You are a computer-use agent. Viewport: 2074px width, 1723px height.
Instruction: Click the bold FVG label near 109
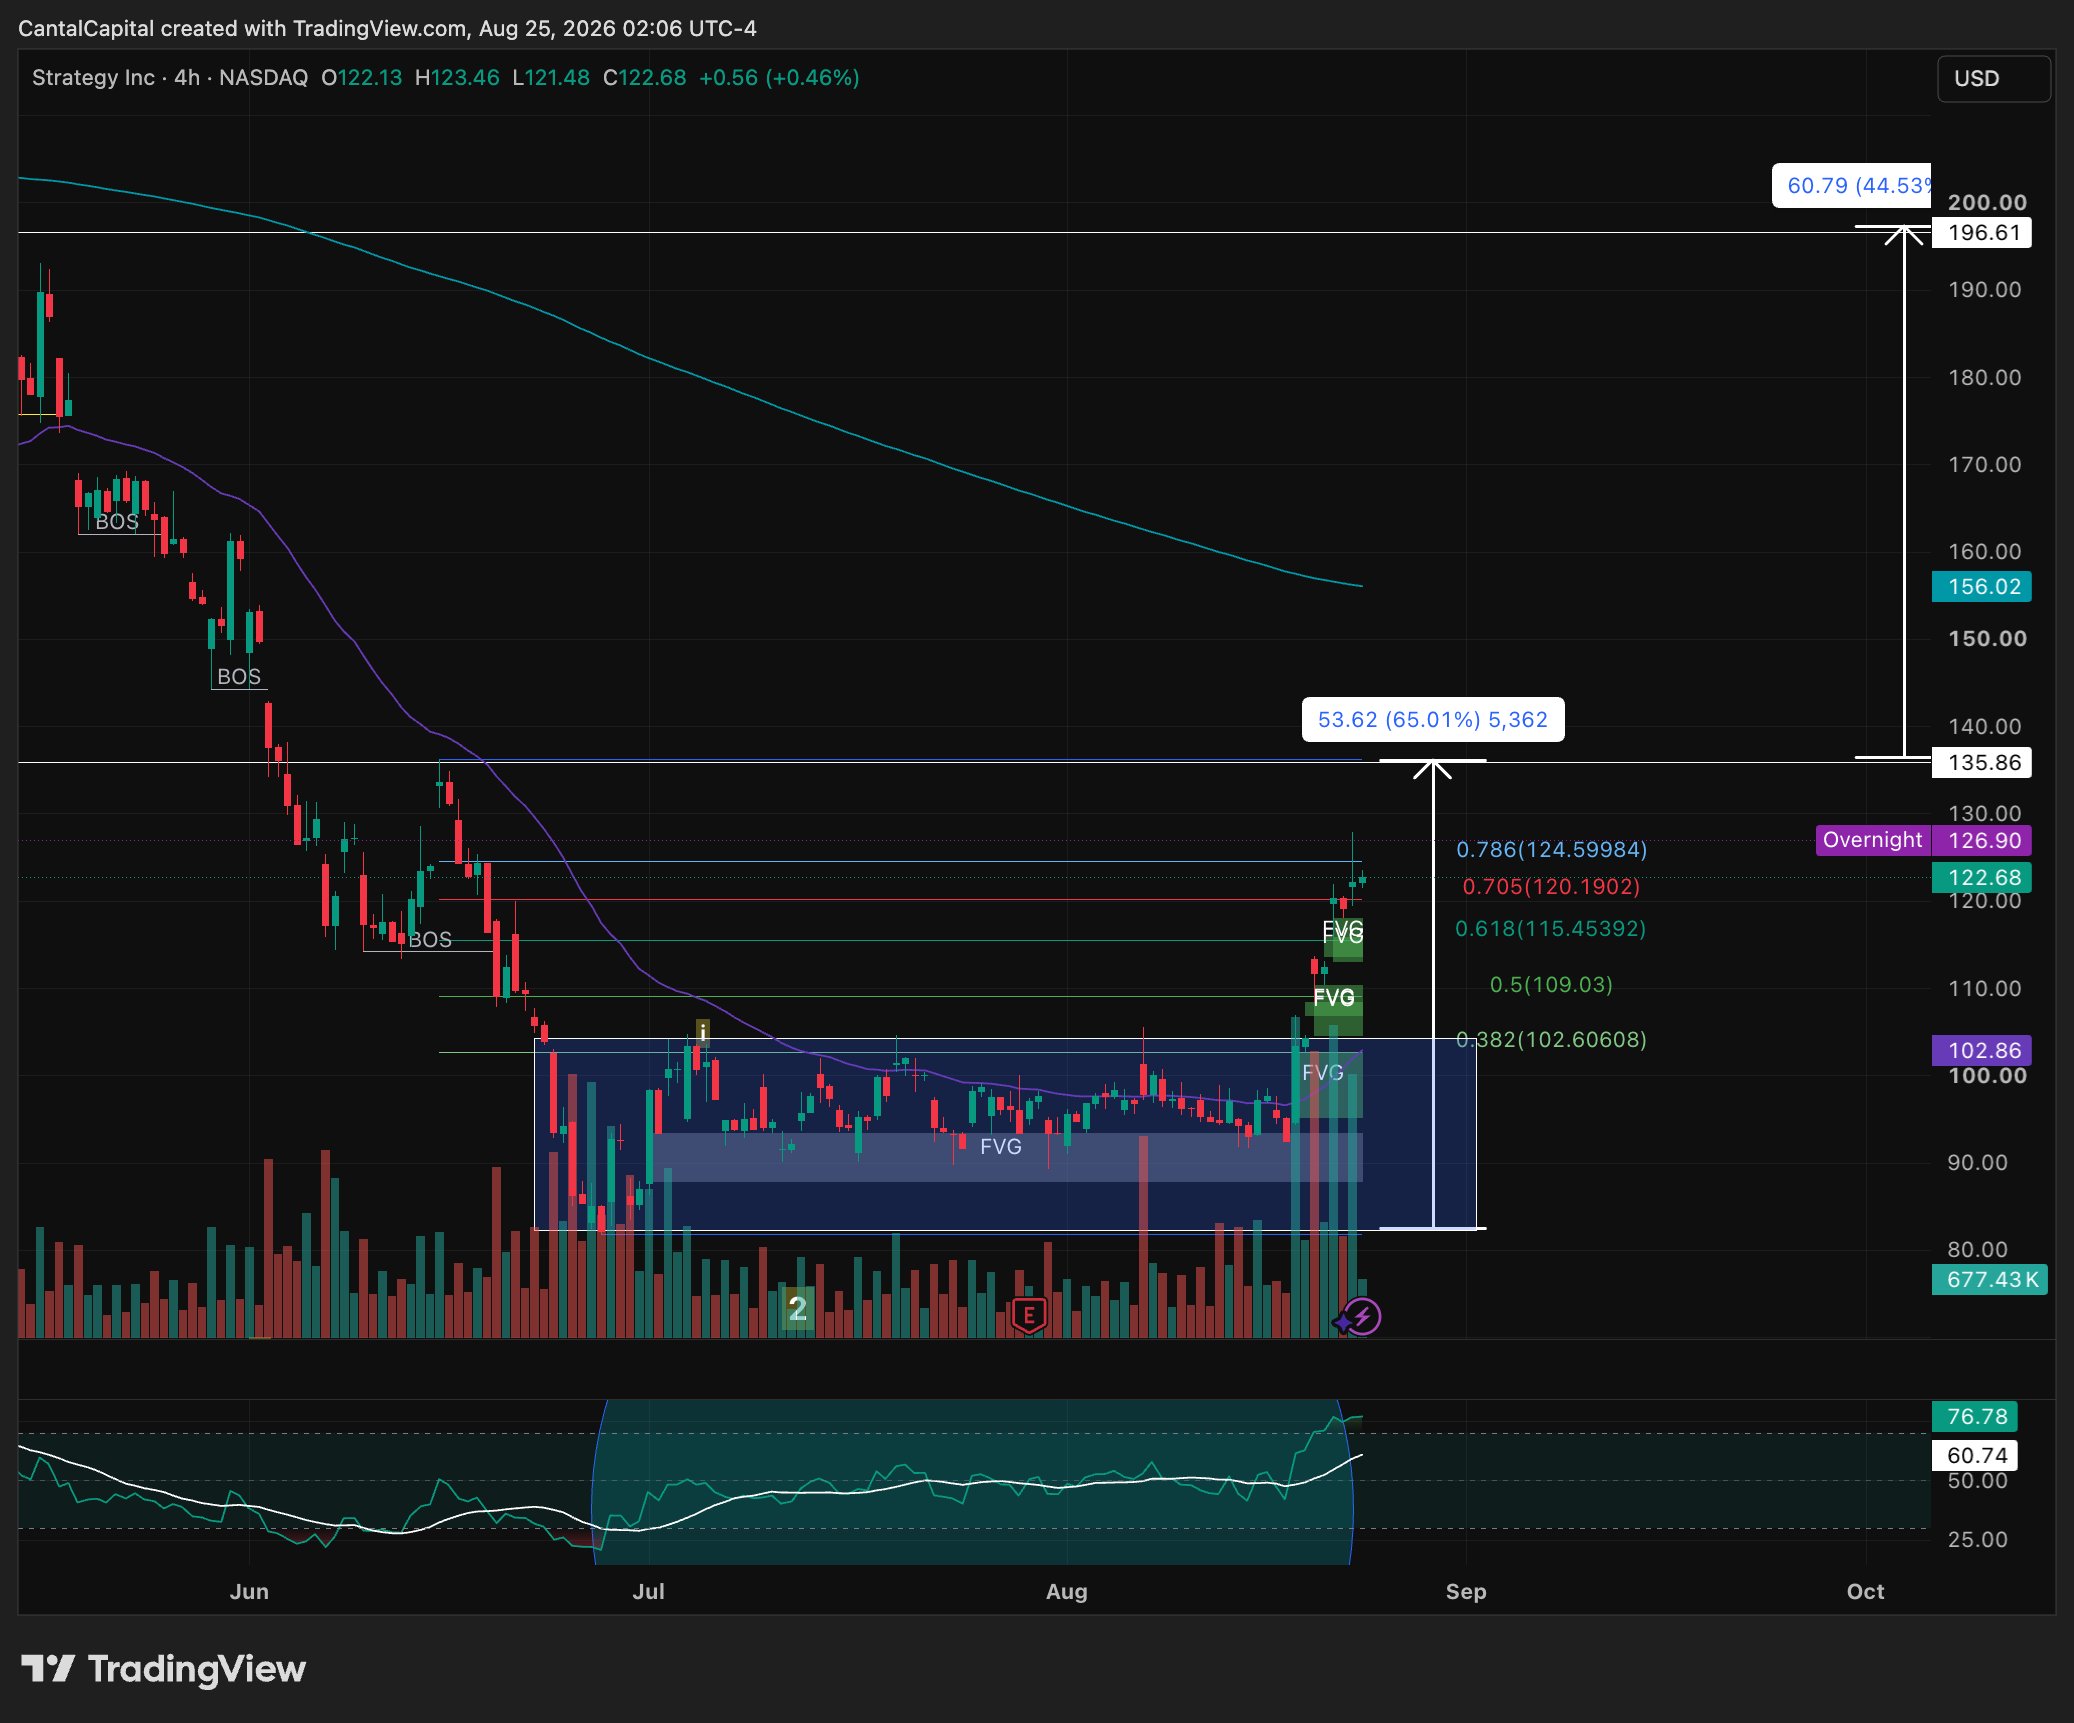(1334, 998)
